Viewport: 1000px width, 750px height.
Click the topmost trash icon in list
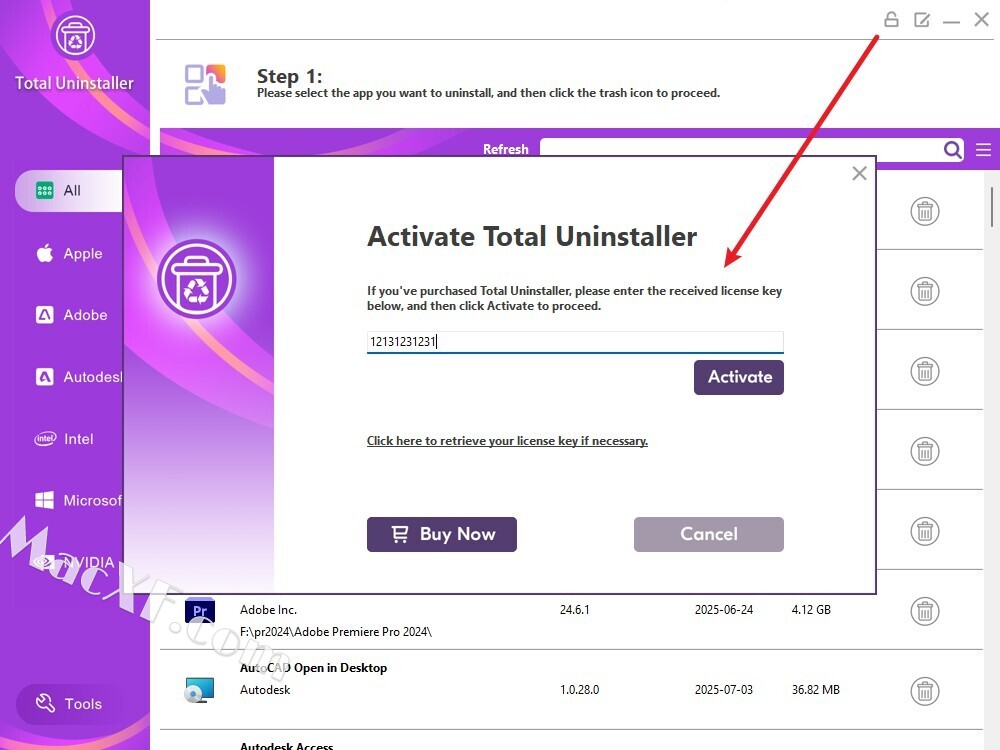pyautogui.click(x=925, y=211)
